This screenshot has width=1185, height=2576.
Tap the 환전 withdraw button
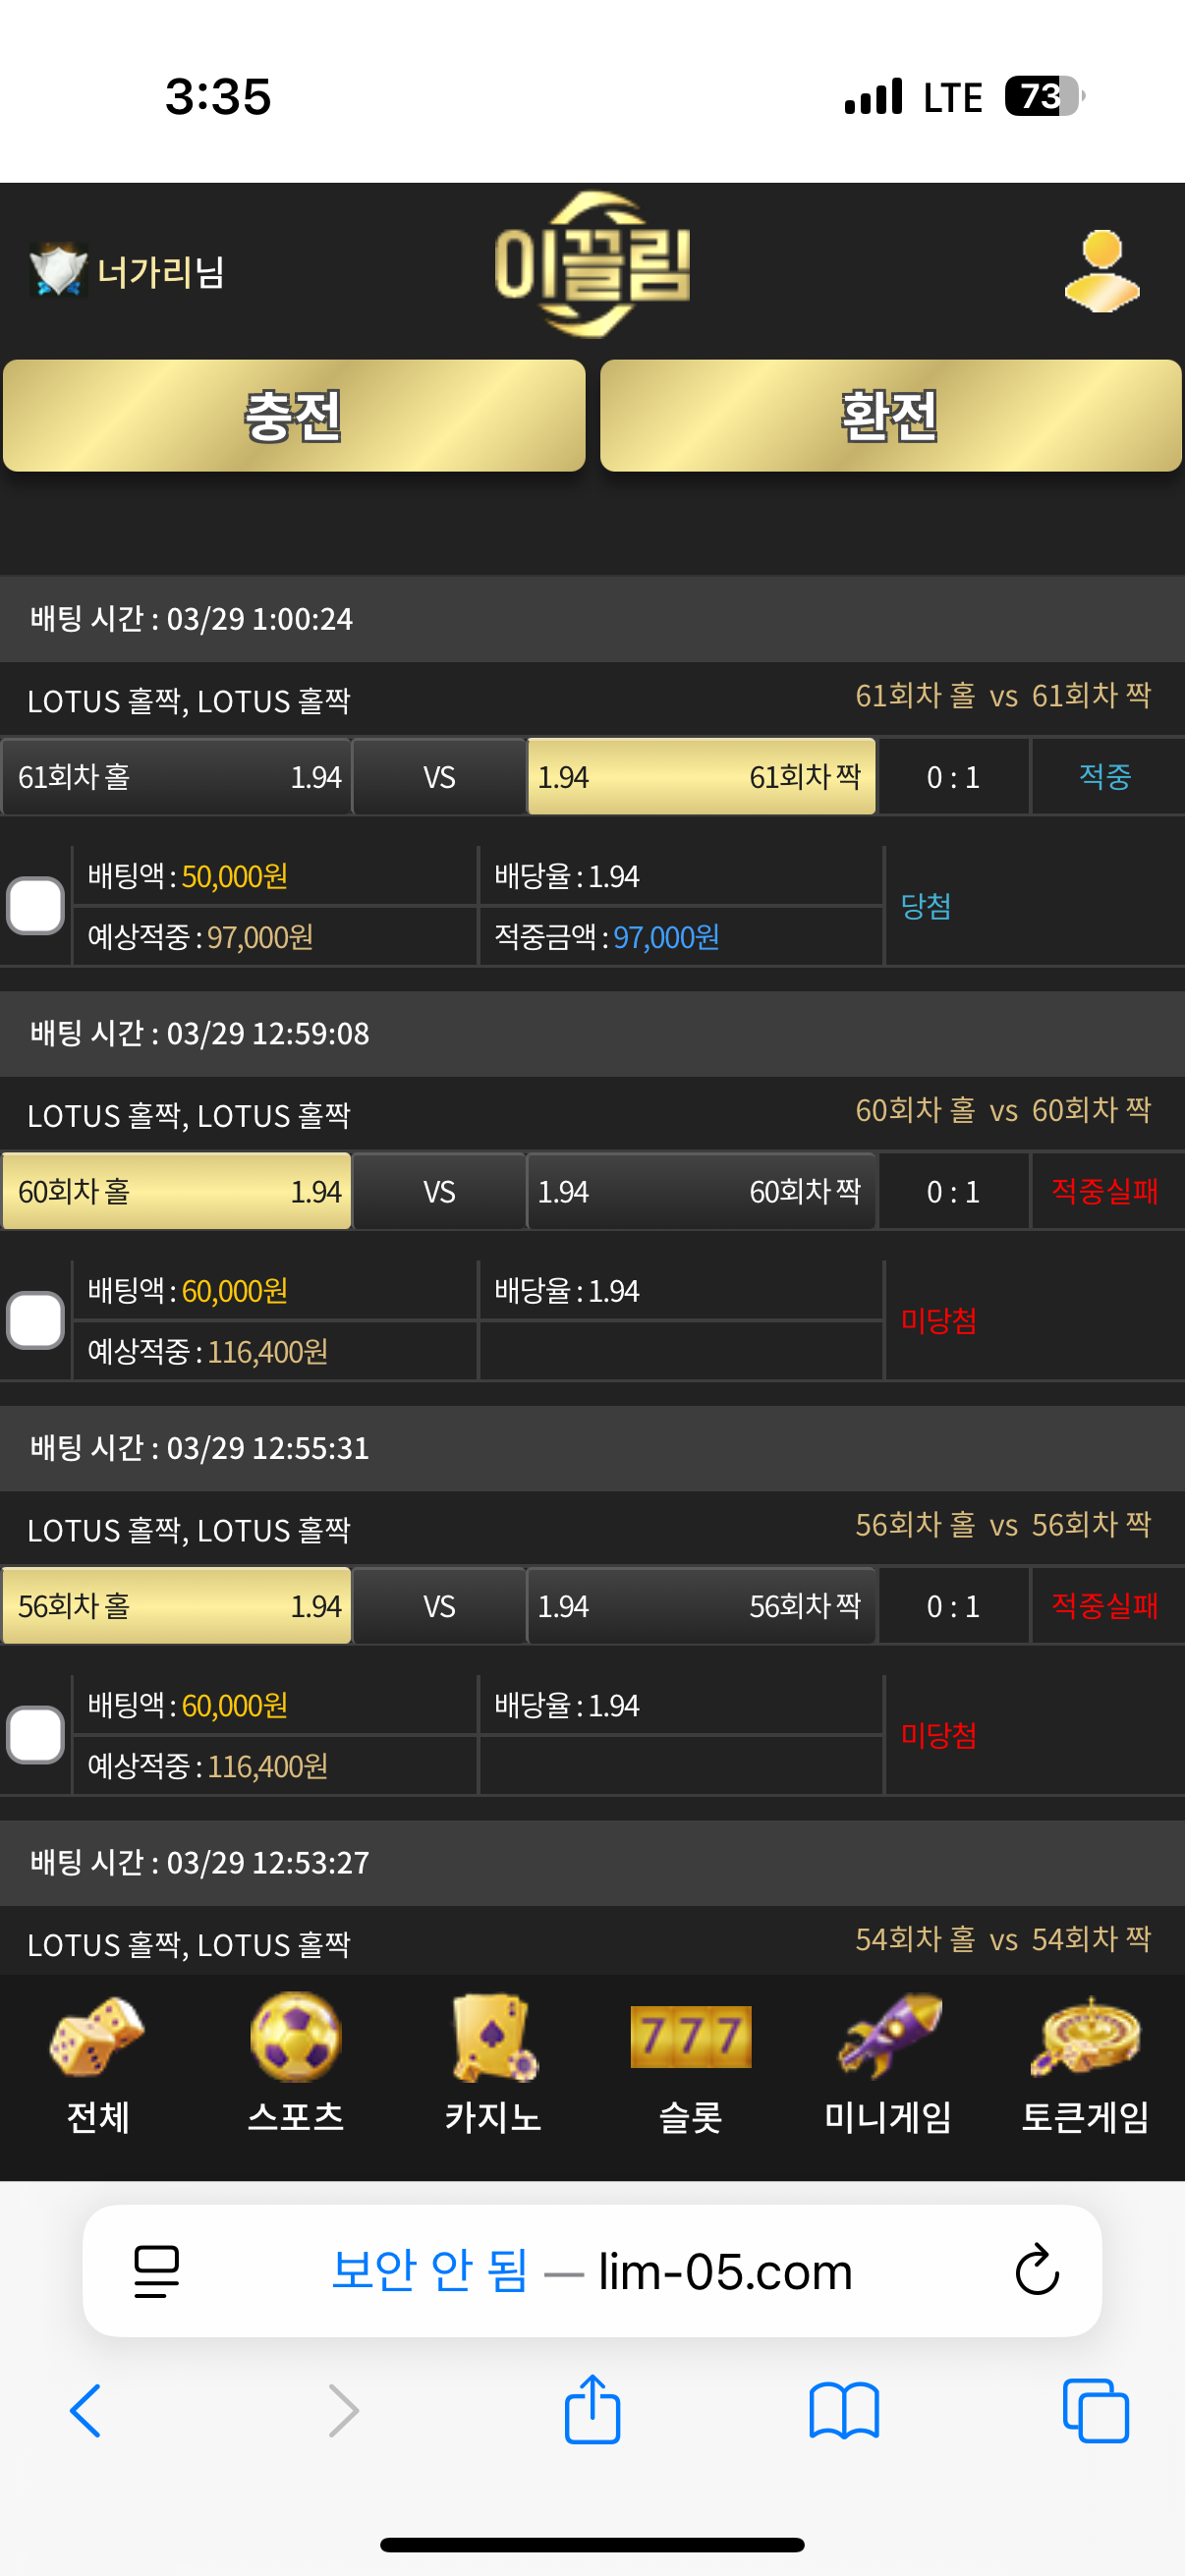[890, 416]
